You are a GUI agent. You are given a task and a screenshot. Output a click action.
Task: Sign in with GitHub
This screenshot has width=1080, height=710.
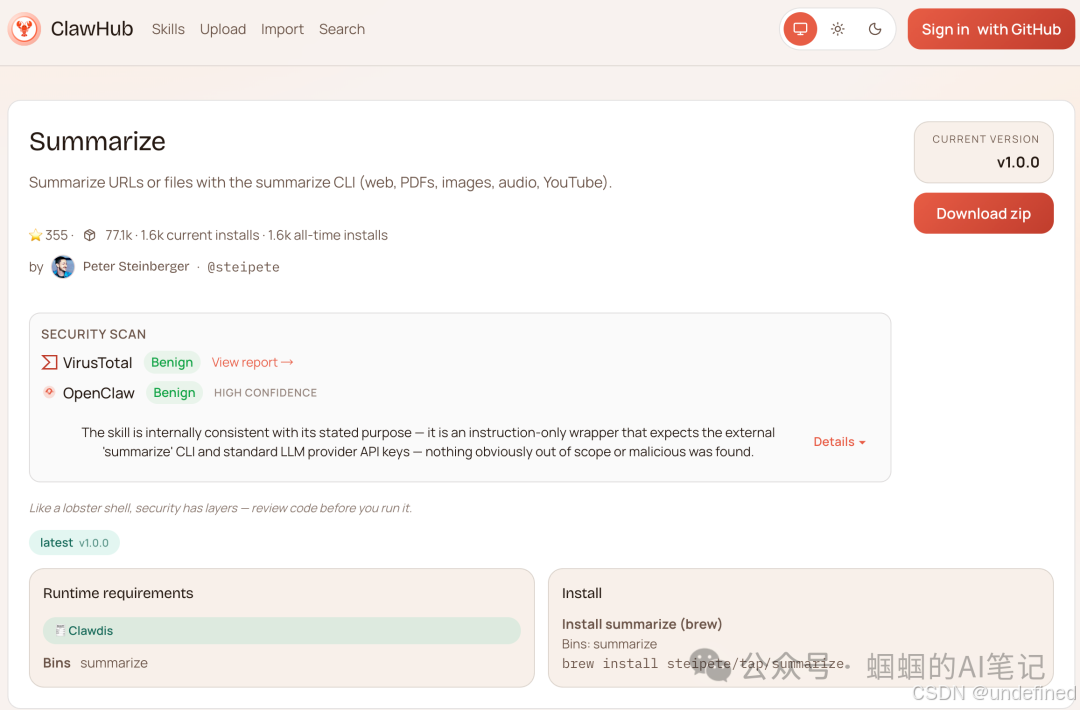[x=990, y=29]
